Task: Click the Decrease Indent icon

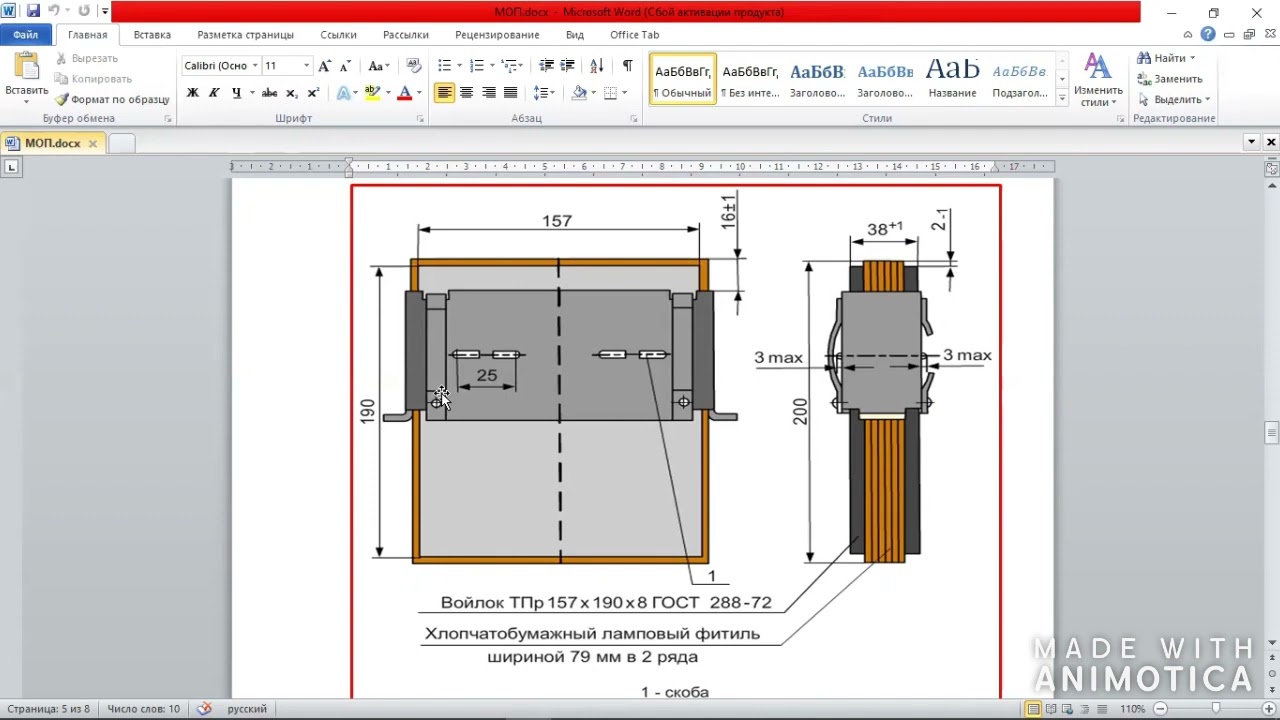Action: pyautogui.click(x=546, y=65)
